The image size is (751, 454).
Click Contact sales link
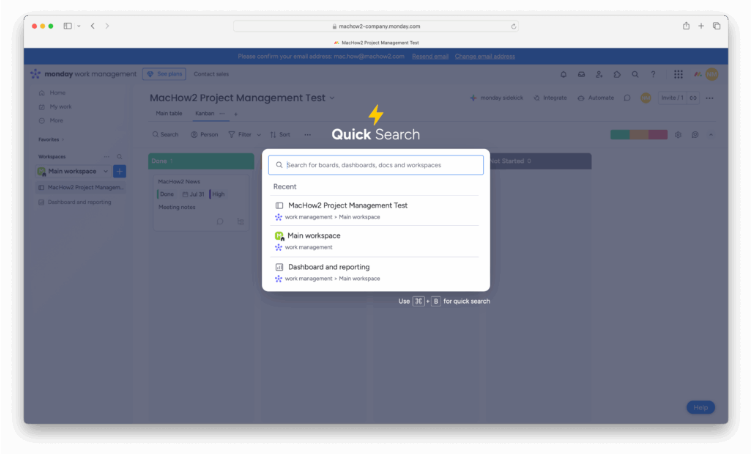click(211, 74)
